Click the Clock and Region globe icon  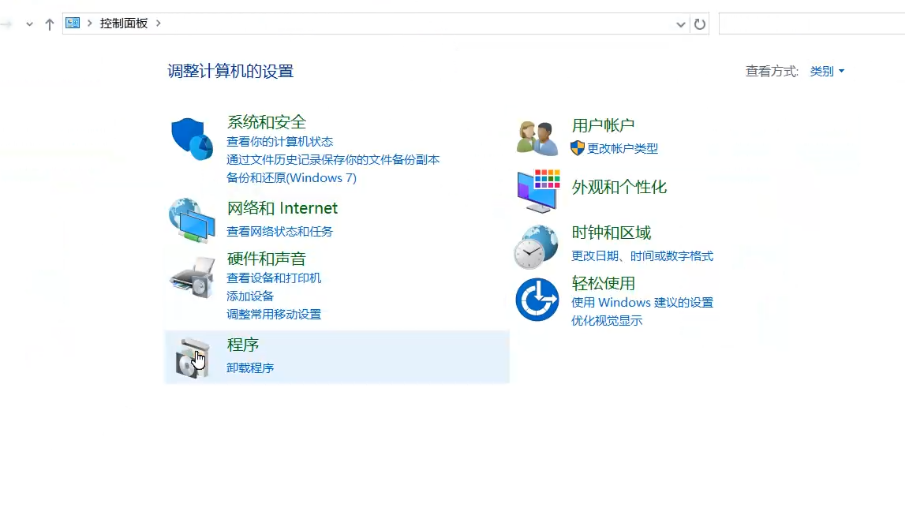(536, 247)
